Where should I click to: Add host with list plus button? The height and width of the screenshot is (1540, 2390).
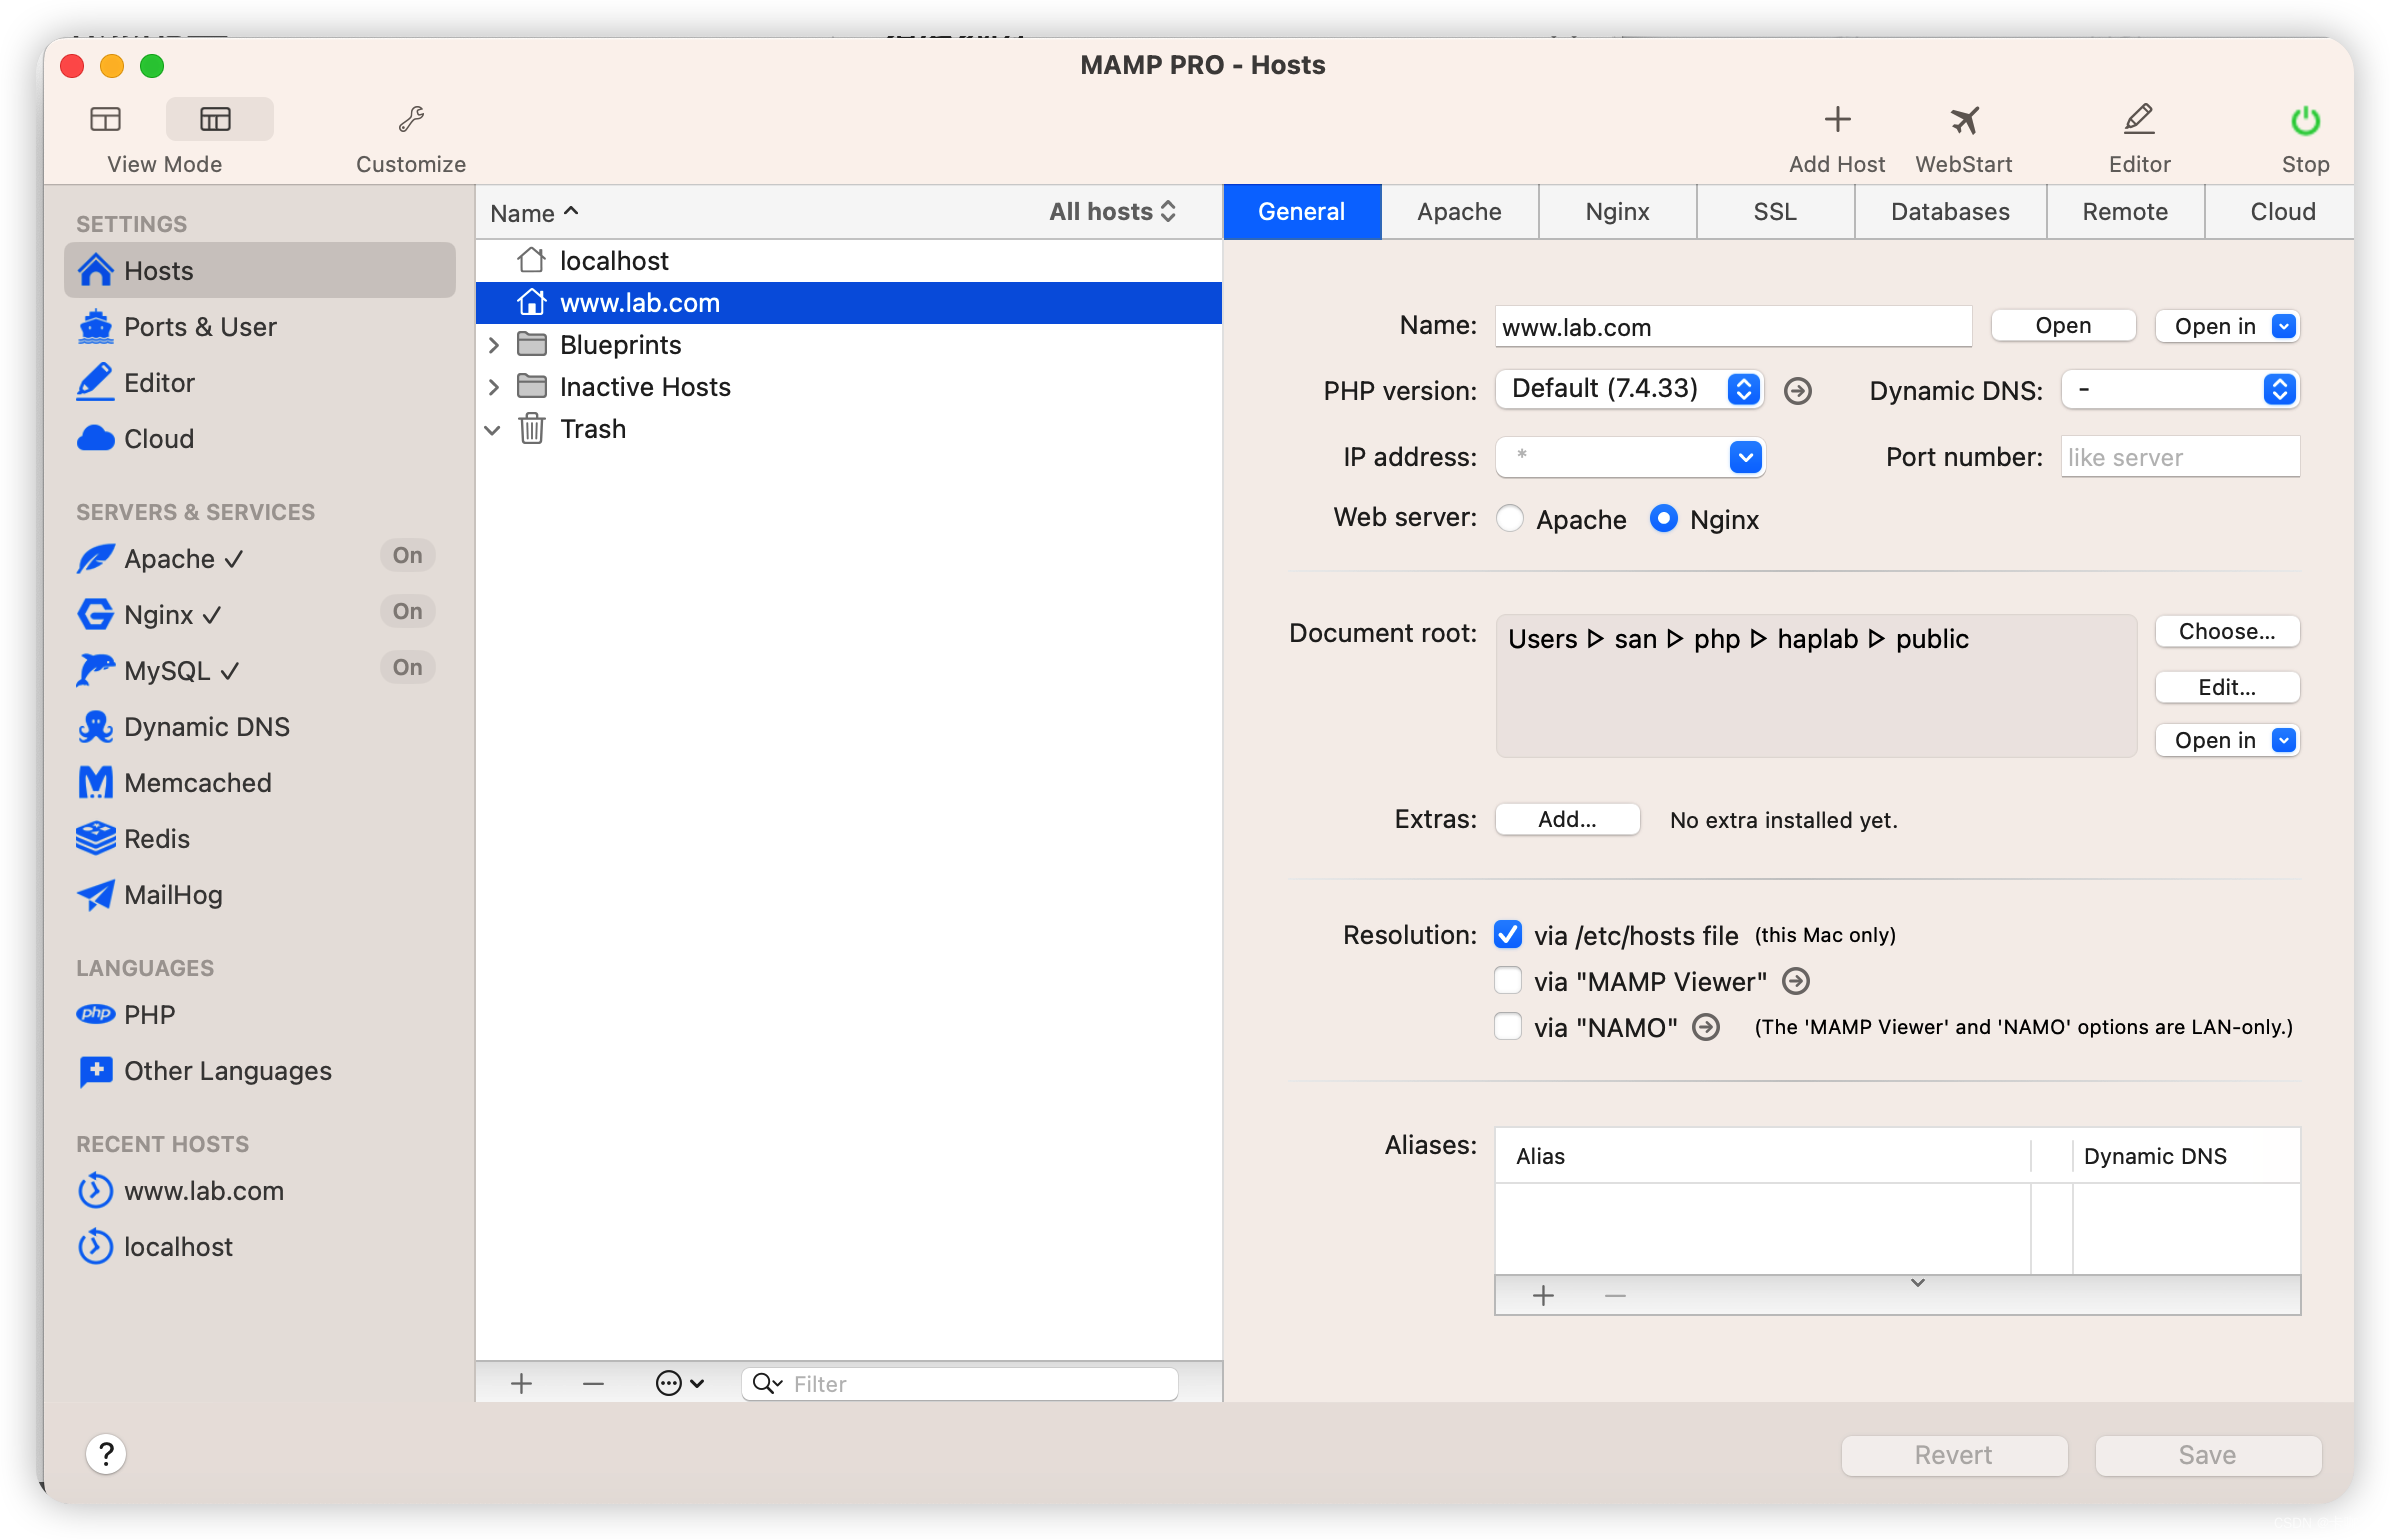click(521, 1383)
